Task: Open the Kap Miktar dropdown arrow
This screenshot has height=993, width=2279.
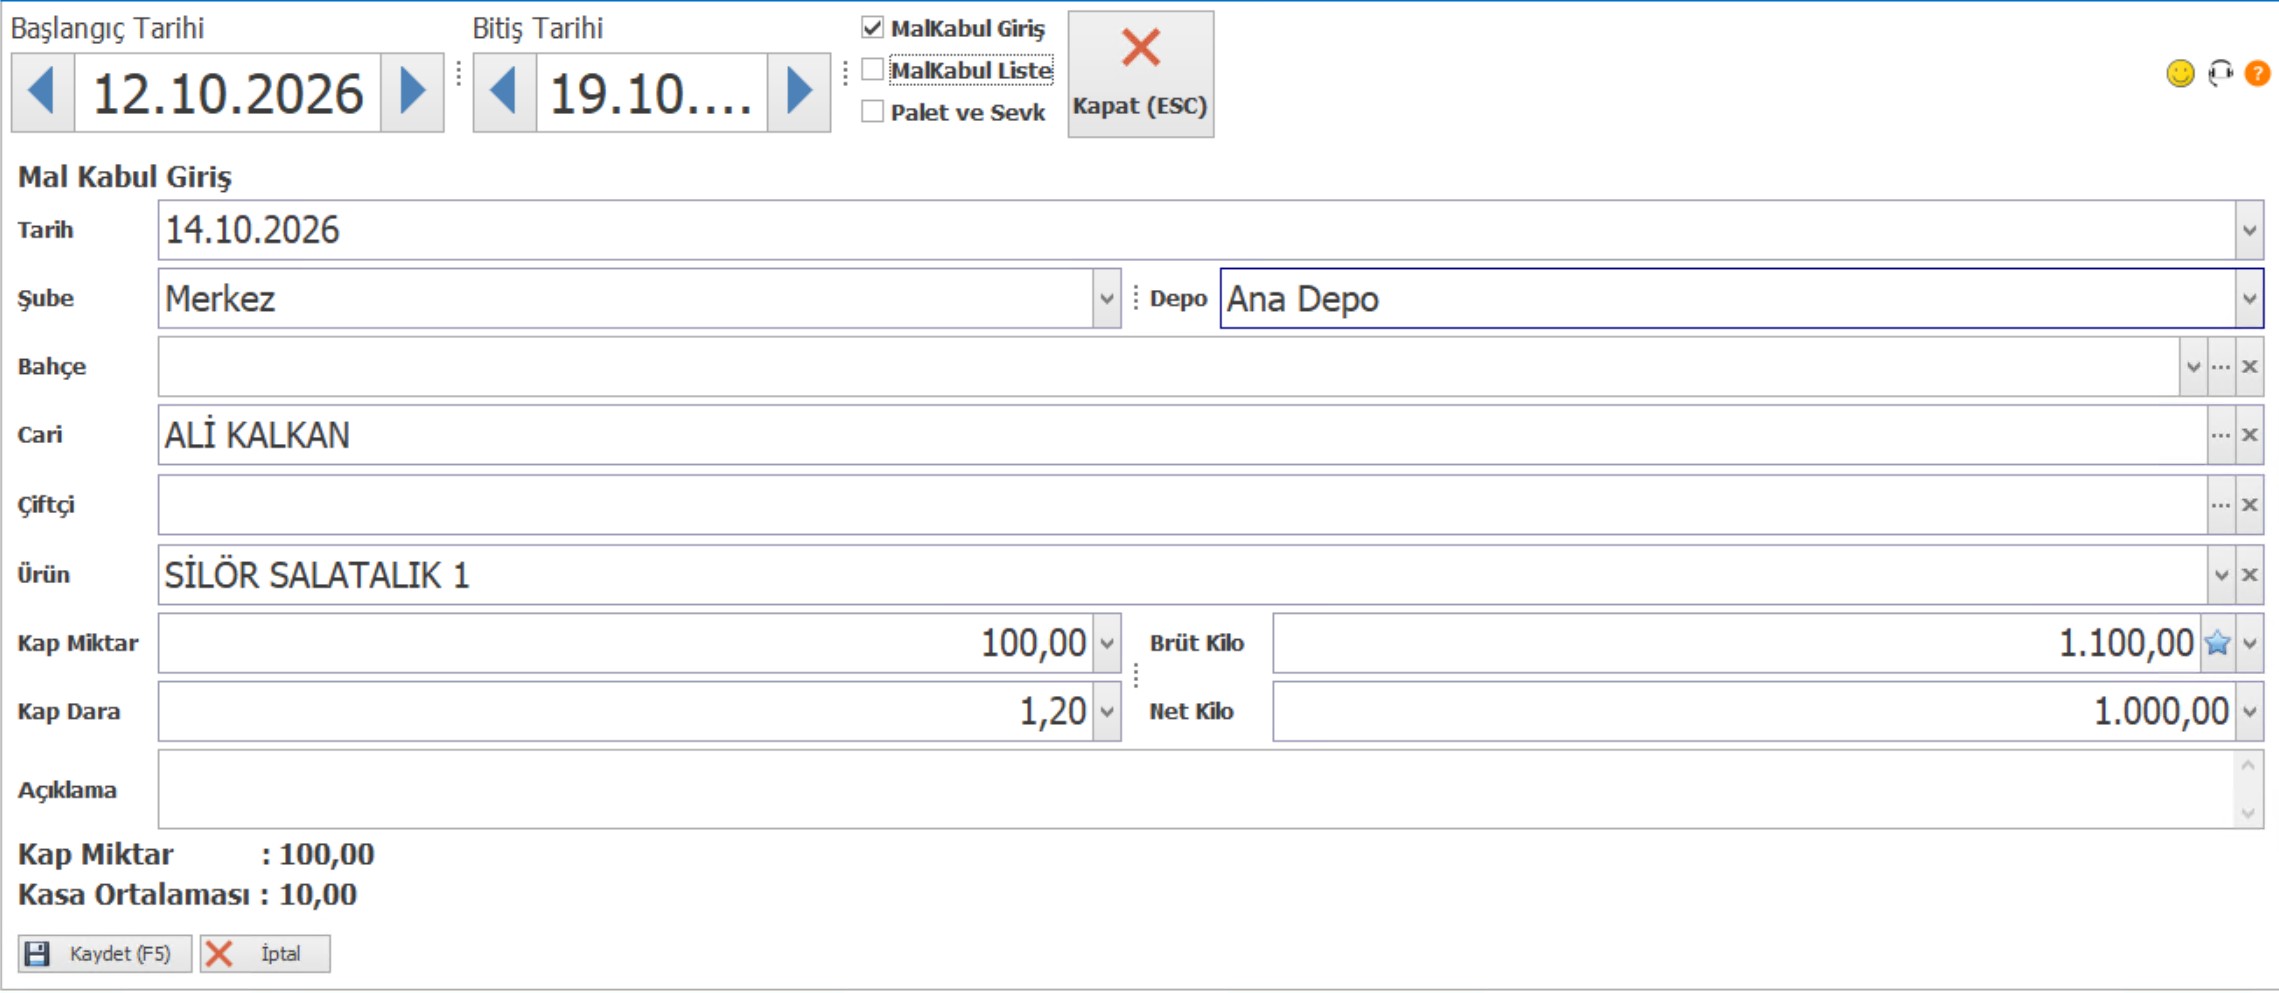Action: point(1106,643)
